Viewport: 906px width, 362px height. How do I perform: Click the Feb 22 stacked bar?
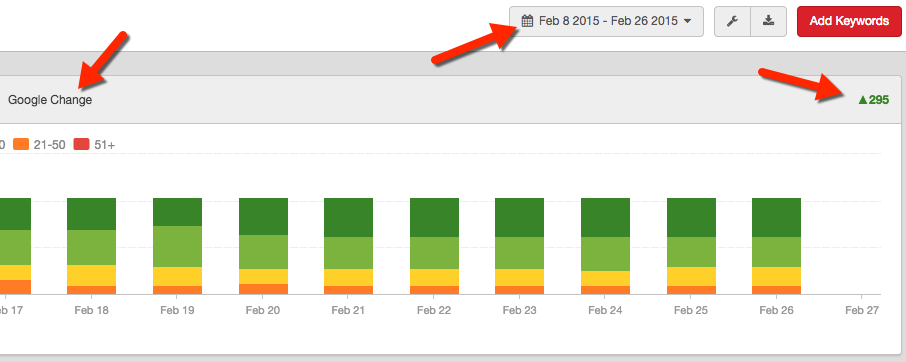point(435,246)
